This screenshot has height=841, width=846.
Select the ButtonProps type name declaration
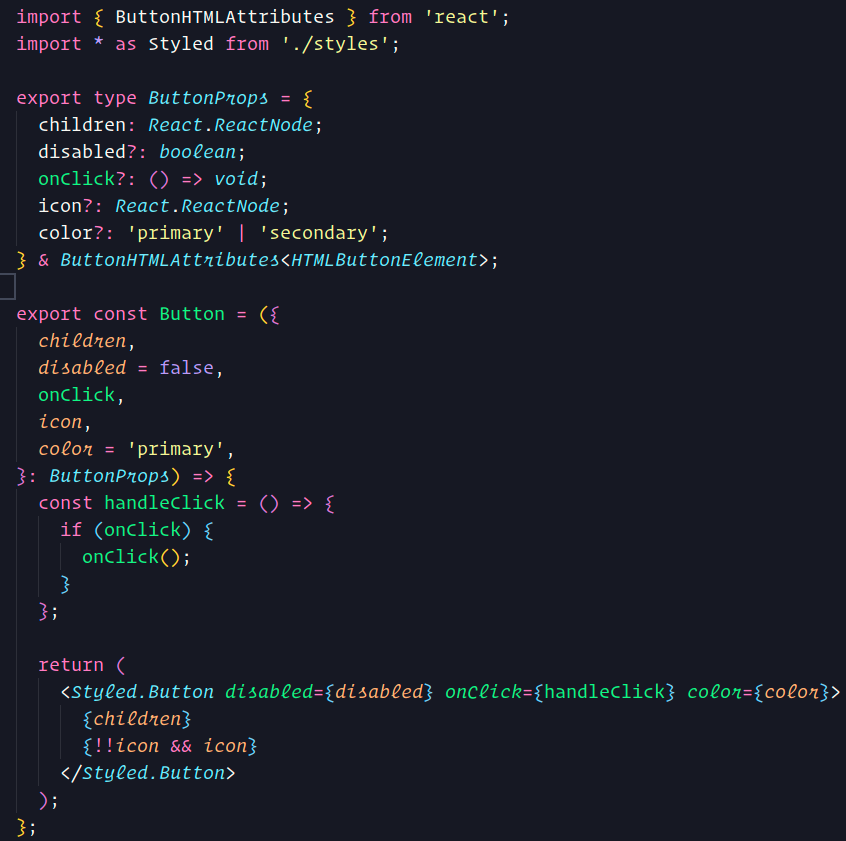coord(208,98)
